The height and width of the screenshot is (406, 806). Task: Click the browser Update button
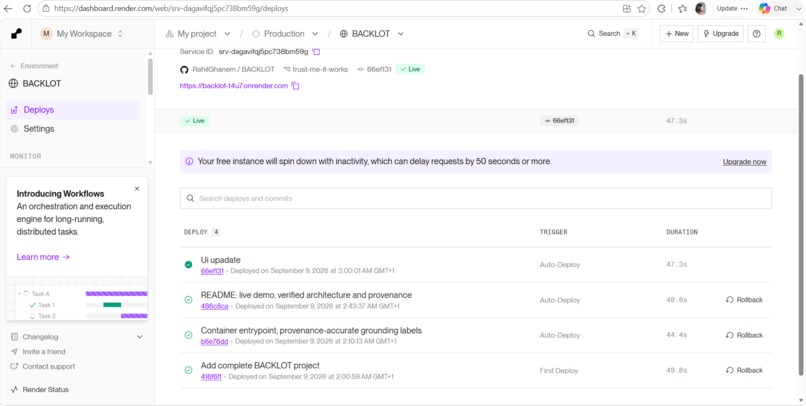tap(732, 9)
